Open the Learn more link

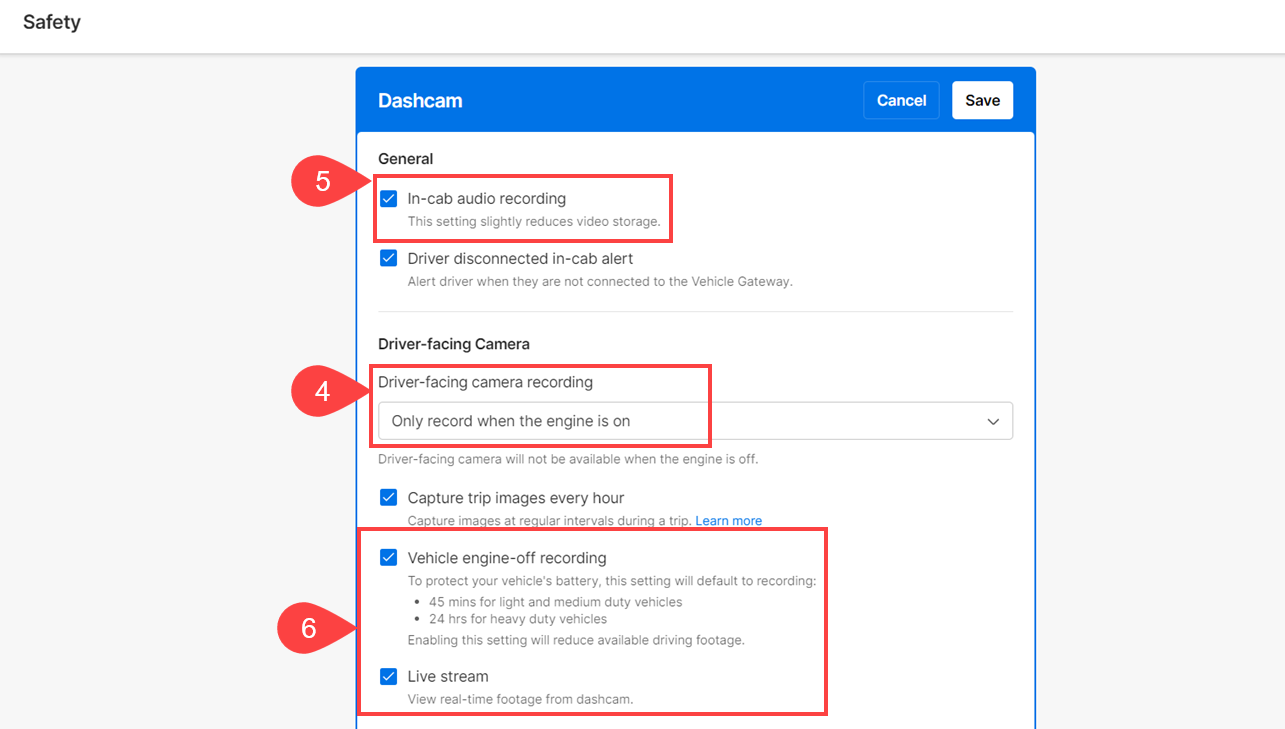tap(728, 521)
